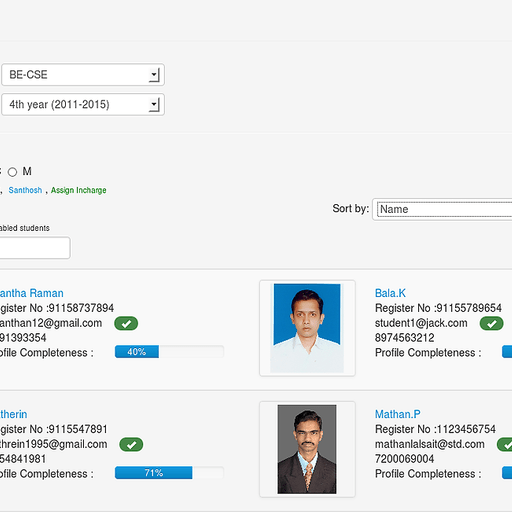Click verified checkmark beside threin1995@gmail.com

tap(131, 445)
